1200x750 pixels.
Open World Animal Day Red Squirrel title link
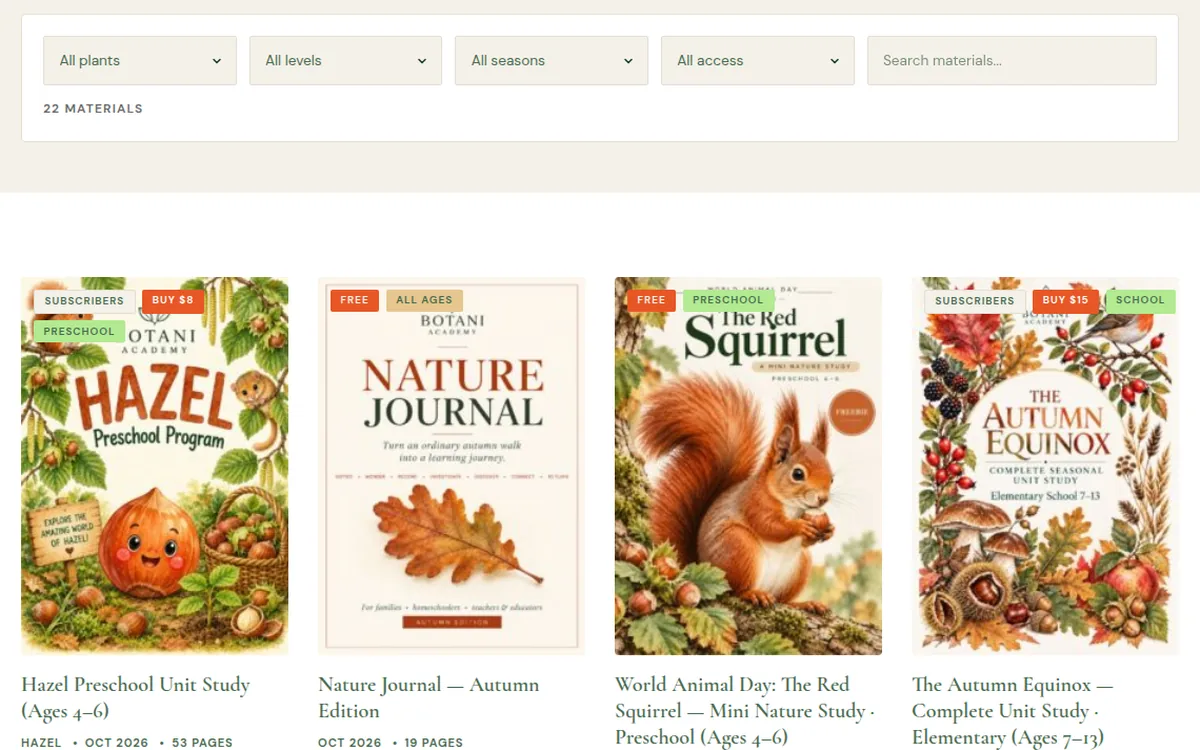[745, 711]
